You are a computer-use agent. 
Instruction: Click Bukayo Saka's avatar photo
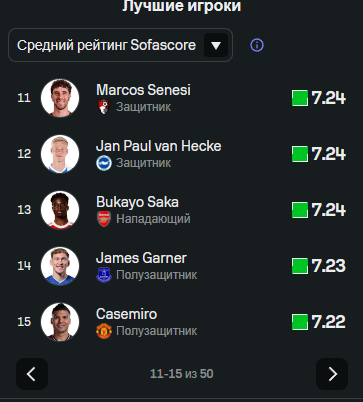[60, 210]
